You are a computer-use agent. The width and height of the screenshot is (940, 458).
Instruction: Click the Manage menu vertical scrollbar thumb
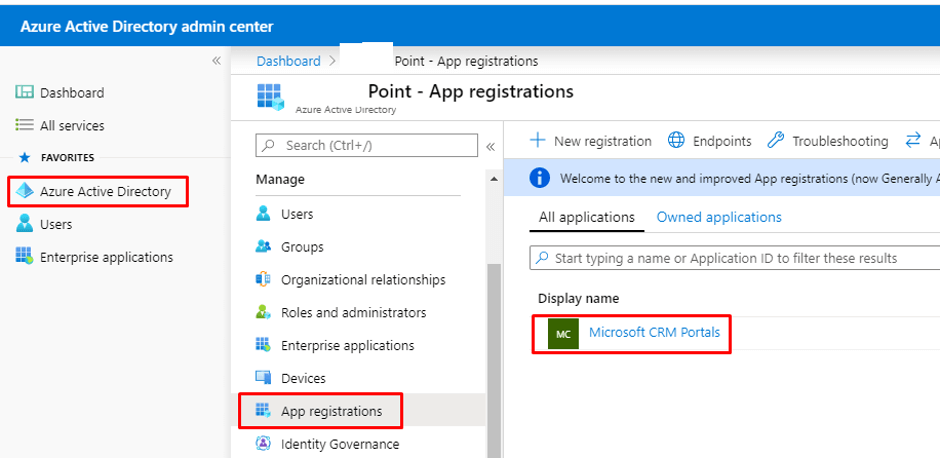(x=494, y=360)
